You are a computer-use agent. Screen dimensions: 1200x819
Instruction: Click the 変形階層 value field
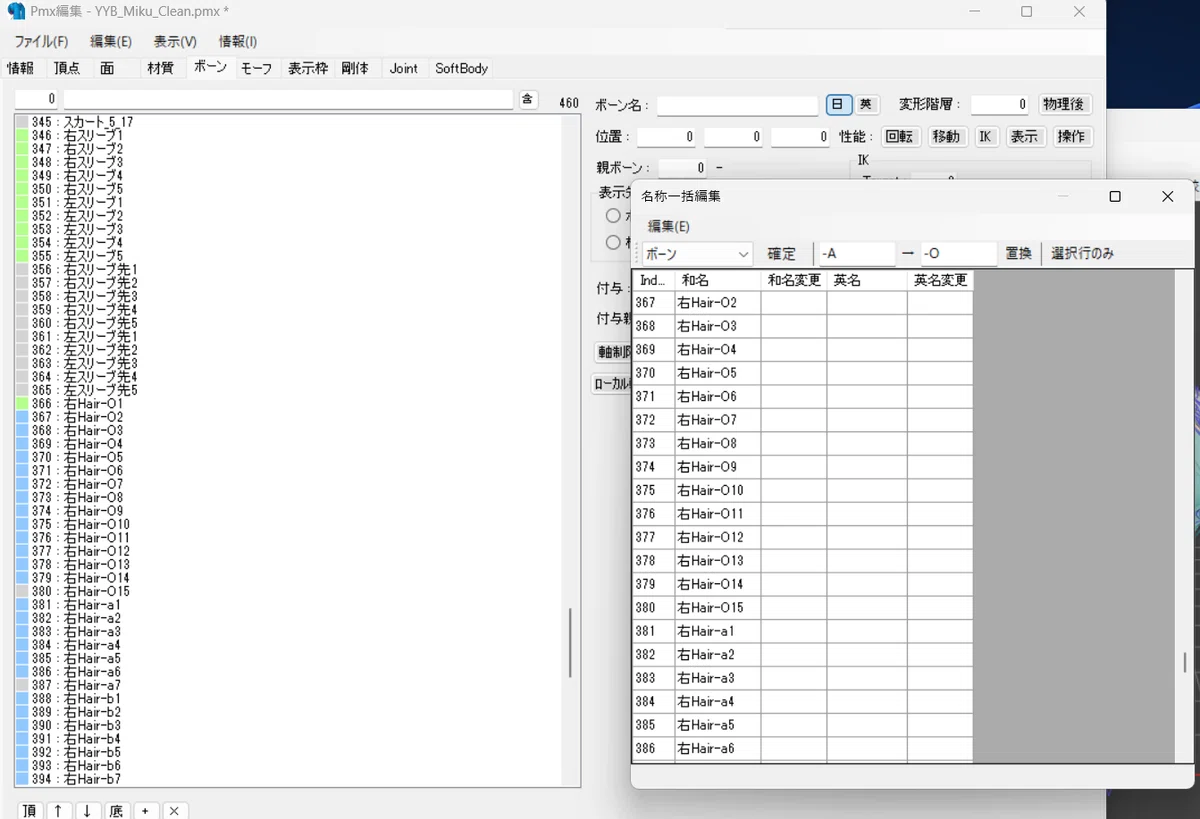(x=999, y=105)
